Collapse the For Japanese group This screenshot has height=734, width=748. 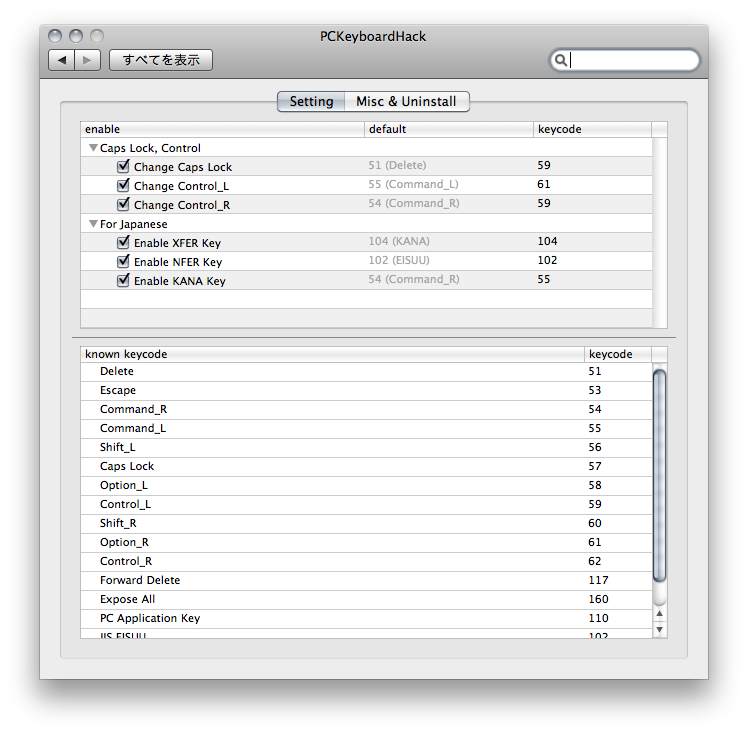coord(94,224)
